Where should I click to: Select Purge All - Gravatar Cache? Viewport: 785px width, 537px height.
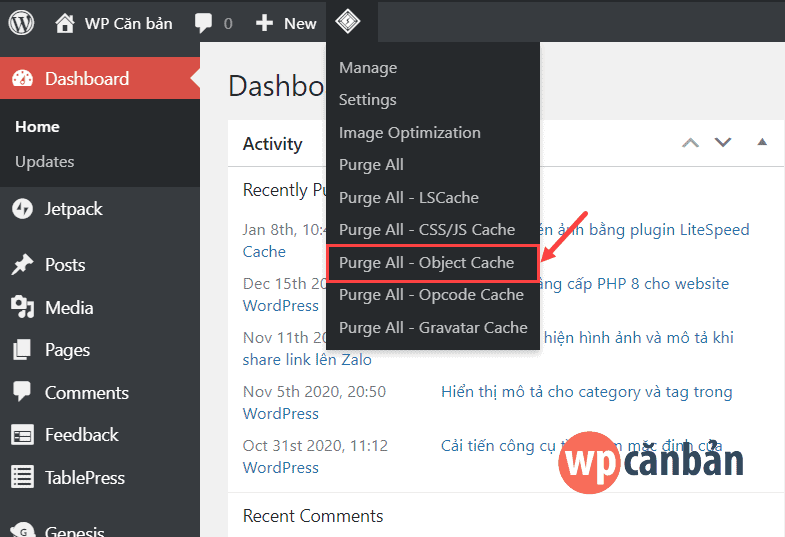tap(433, 328)
